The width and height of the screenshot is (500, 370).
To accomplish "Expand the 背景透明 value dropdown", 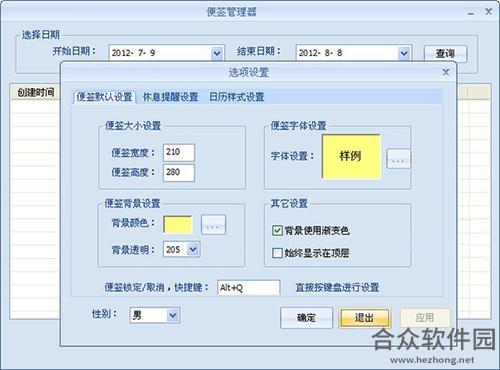I will pos(193,249).
